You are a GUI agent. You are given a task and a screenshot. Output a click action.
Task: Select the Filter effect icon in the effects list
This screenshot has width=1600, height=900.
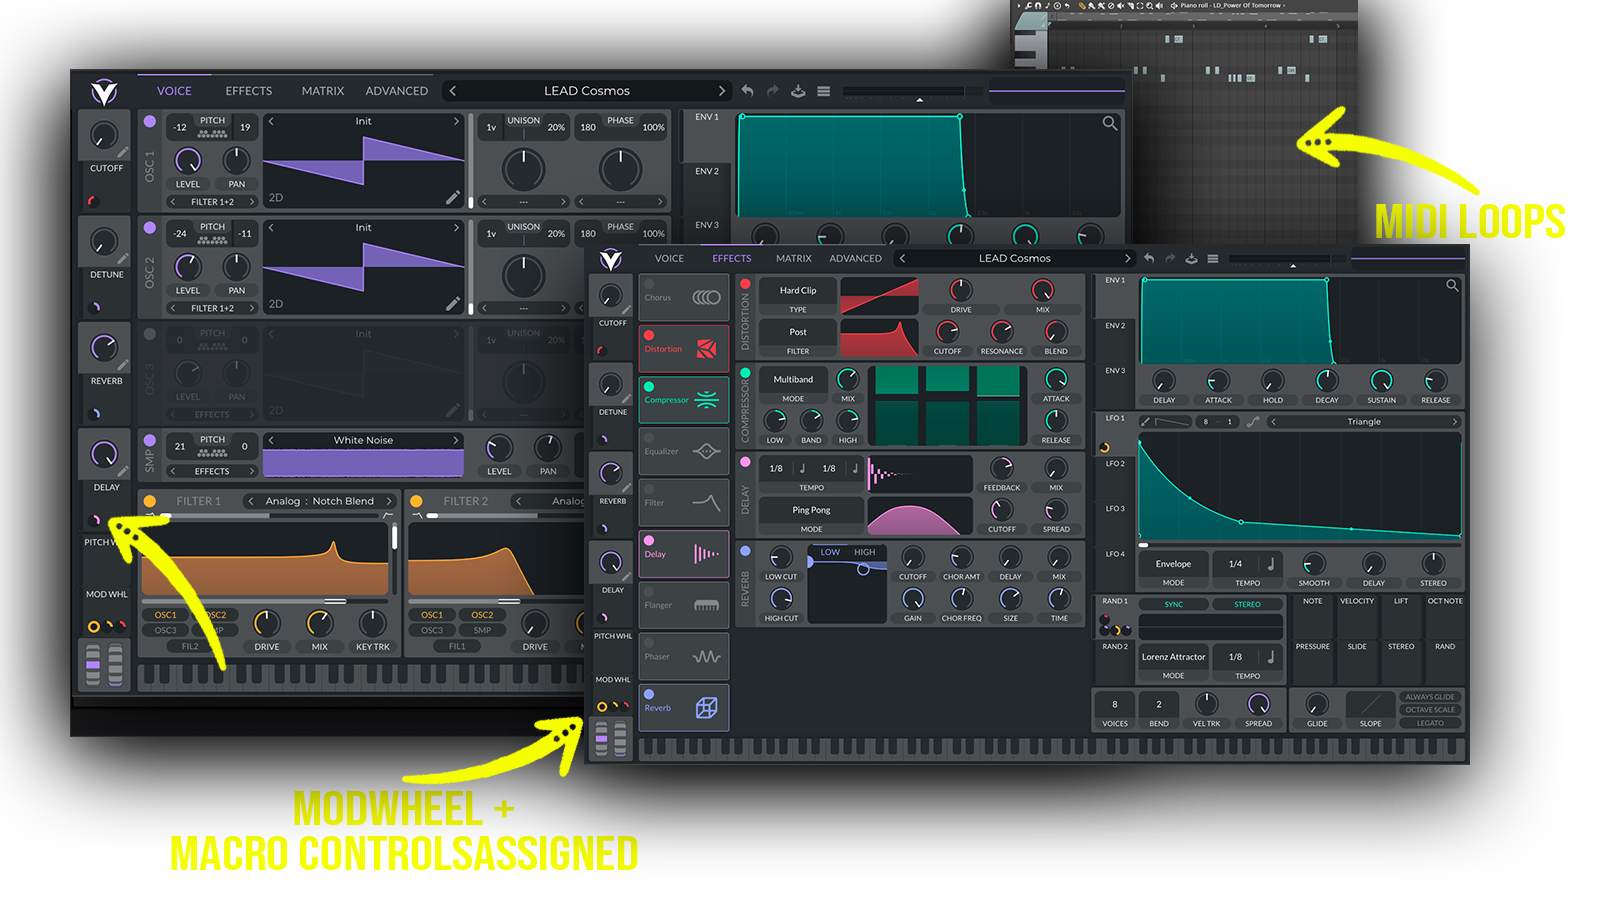(x=706, y=502)
